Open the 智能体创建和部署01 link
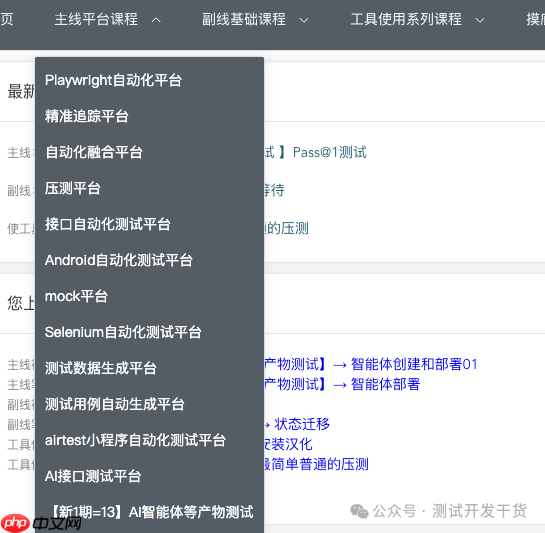Screen dimensions: 545x533 414,364
